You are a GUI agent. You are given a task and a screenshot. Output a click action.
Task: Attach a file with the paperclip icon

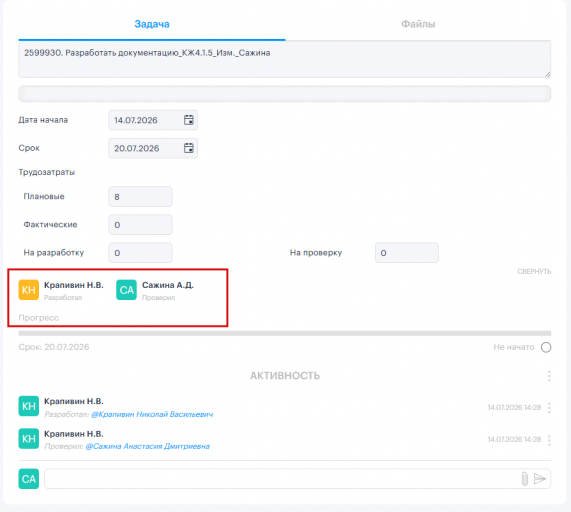point(524,479)
